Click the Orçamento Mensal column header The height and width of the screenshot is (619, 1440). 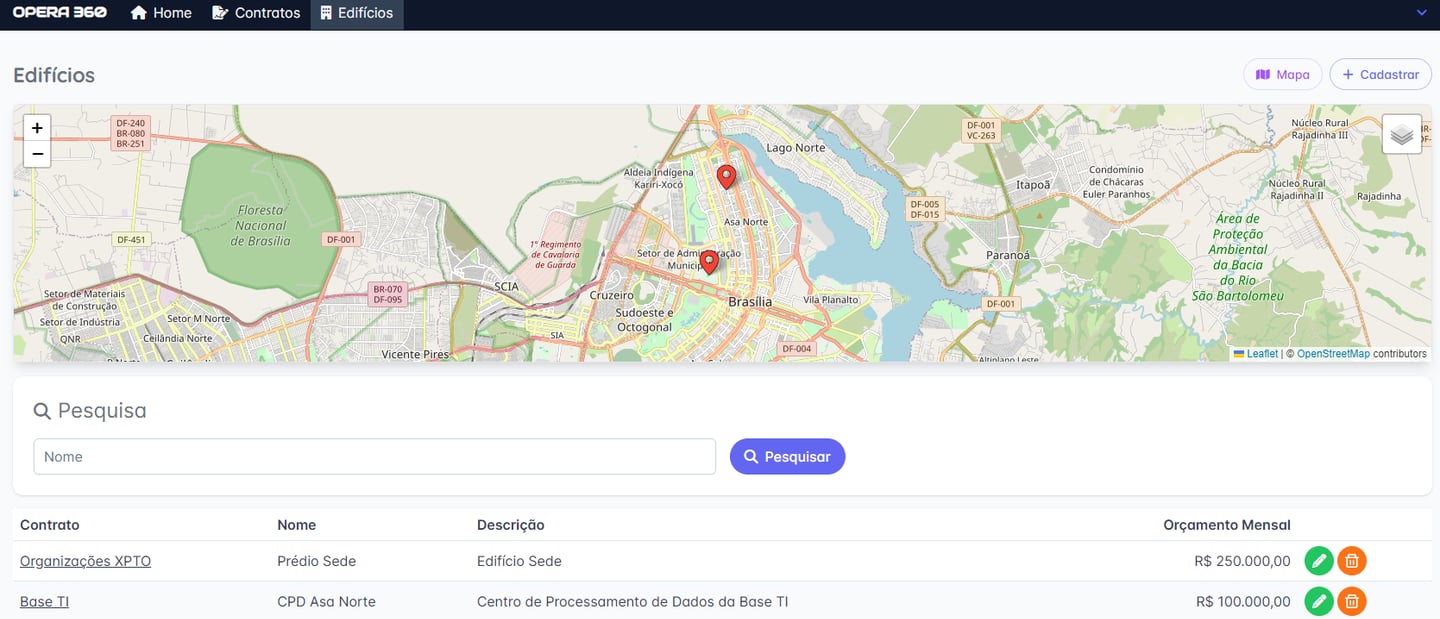pos(1227,524)
